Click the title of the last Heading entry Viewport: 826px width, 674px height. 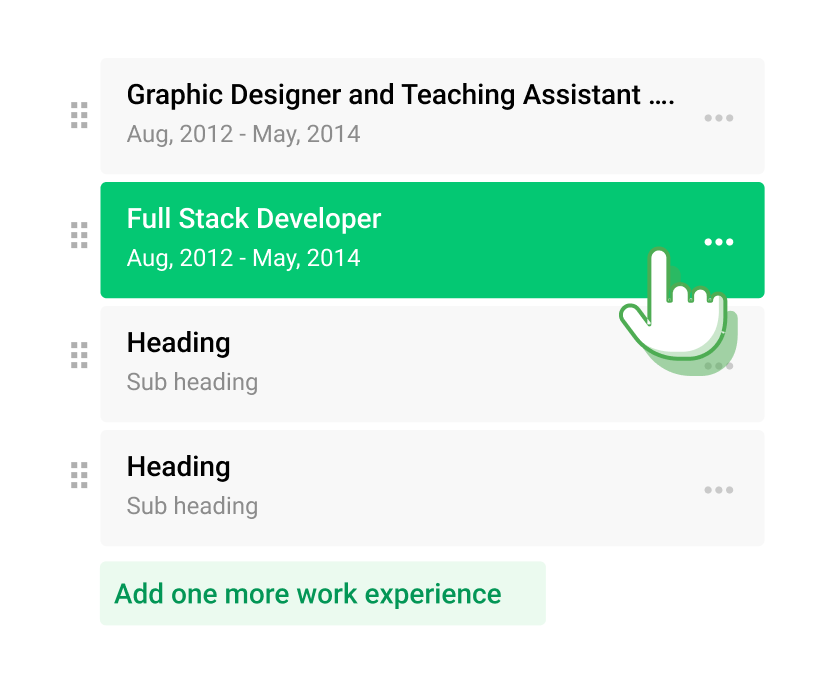point(178,467)
